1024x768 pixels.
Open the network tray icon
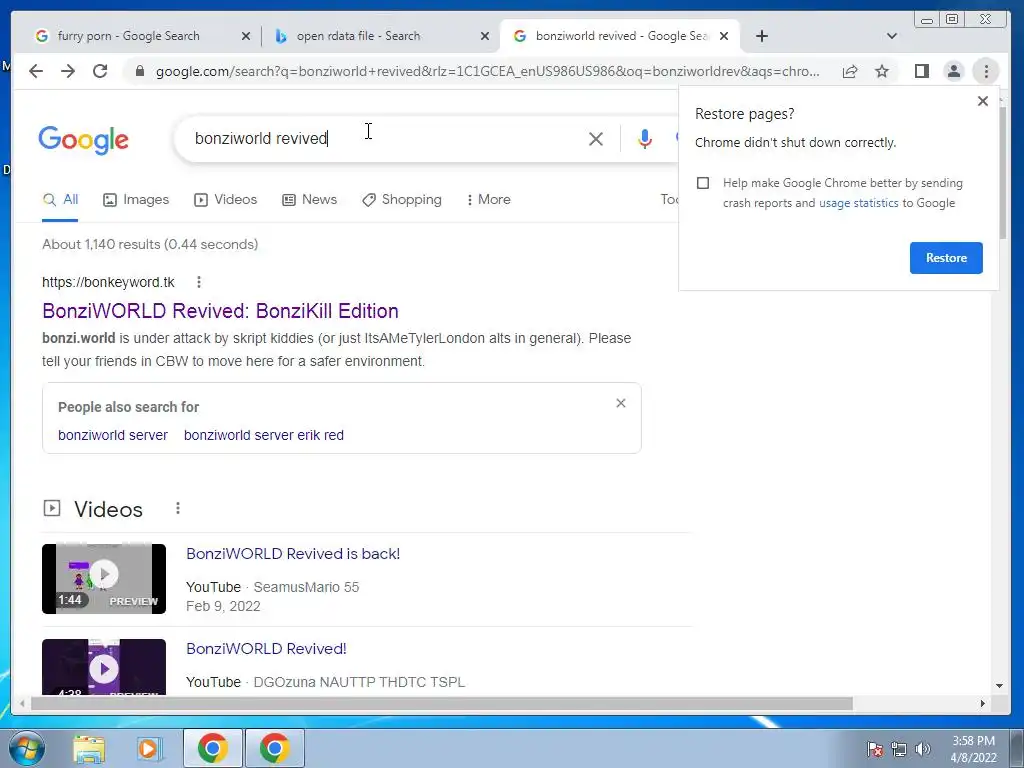click(x=899, y=749)
